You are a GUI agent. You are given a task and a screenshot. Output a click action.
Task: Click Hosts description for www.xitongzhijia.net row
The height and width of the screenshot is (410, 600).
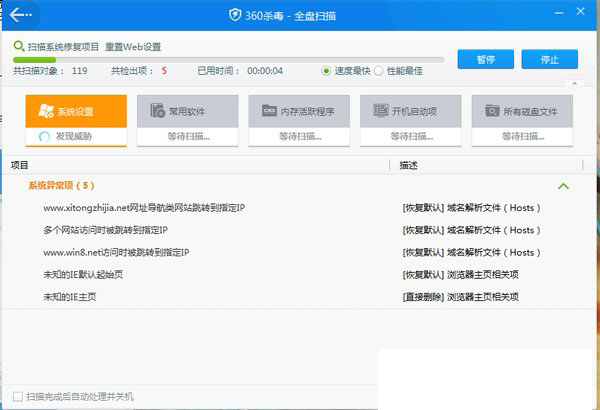tap(471, 208)
